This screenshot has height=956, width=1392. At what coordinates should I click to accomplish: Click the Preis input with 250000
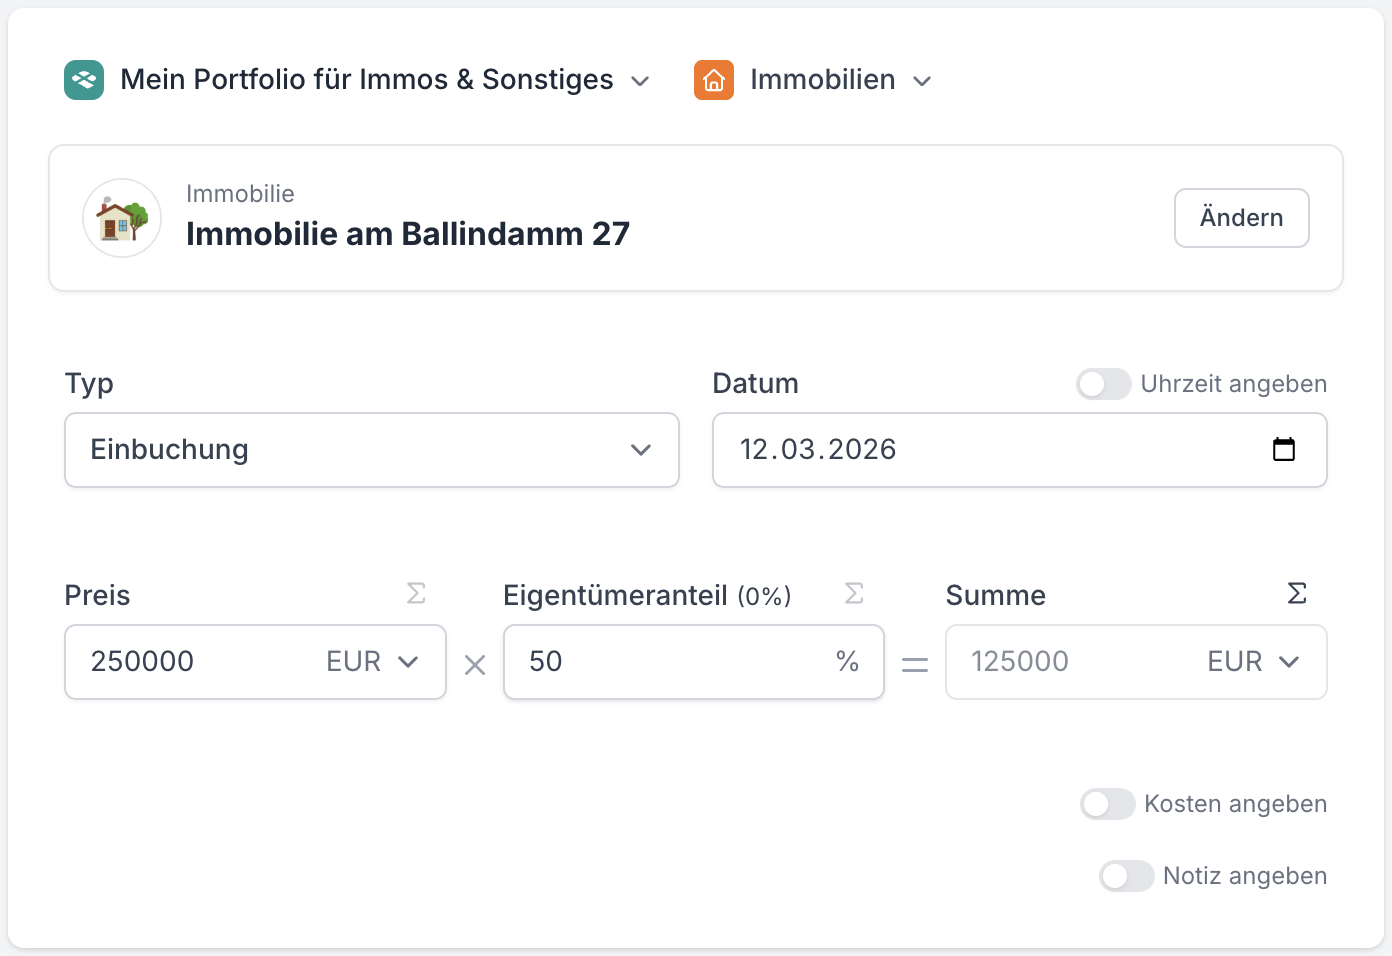190,662
